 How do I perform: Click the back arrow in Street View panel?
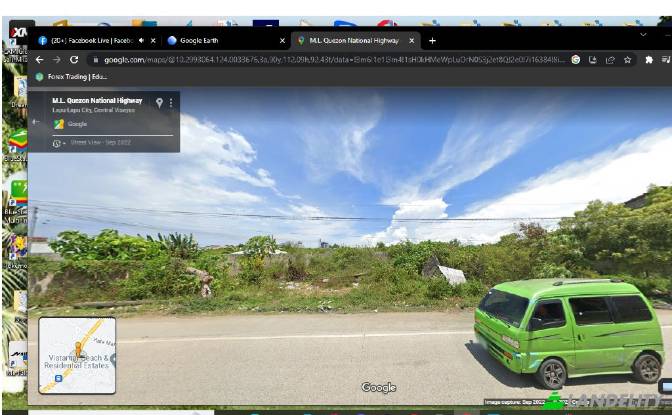tap(36, 122)
